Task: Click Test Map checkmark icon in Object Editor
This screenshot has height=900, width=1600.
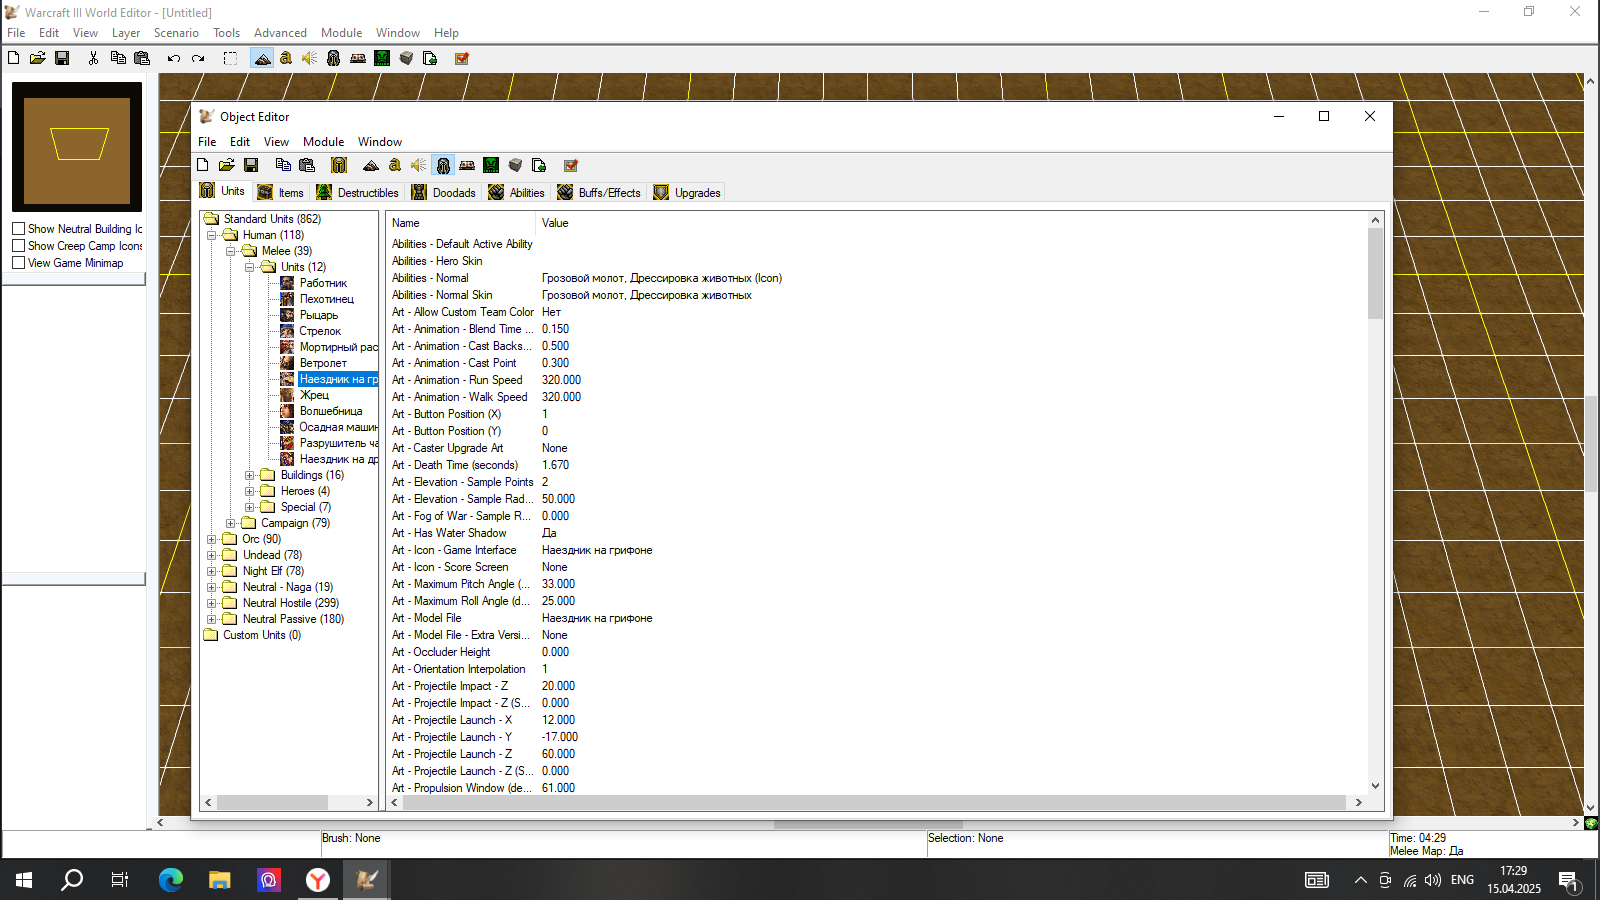Action: (x=571, y=165)
